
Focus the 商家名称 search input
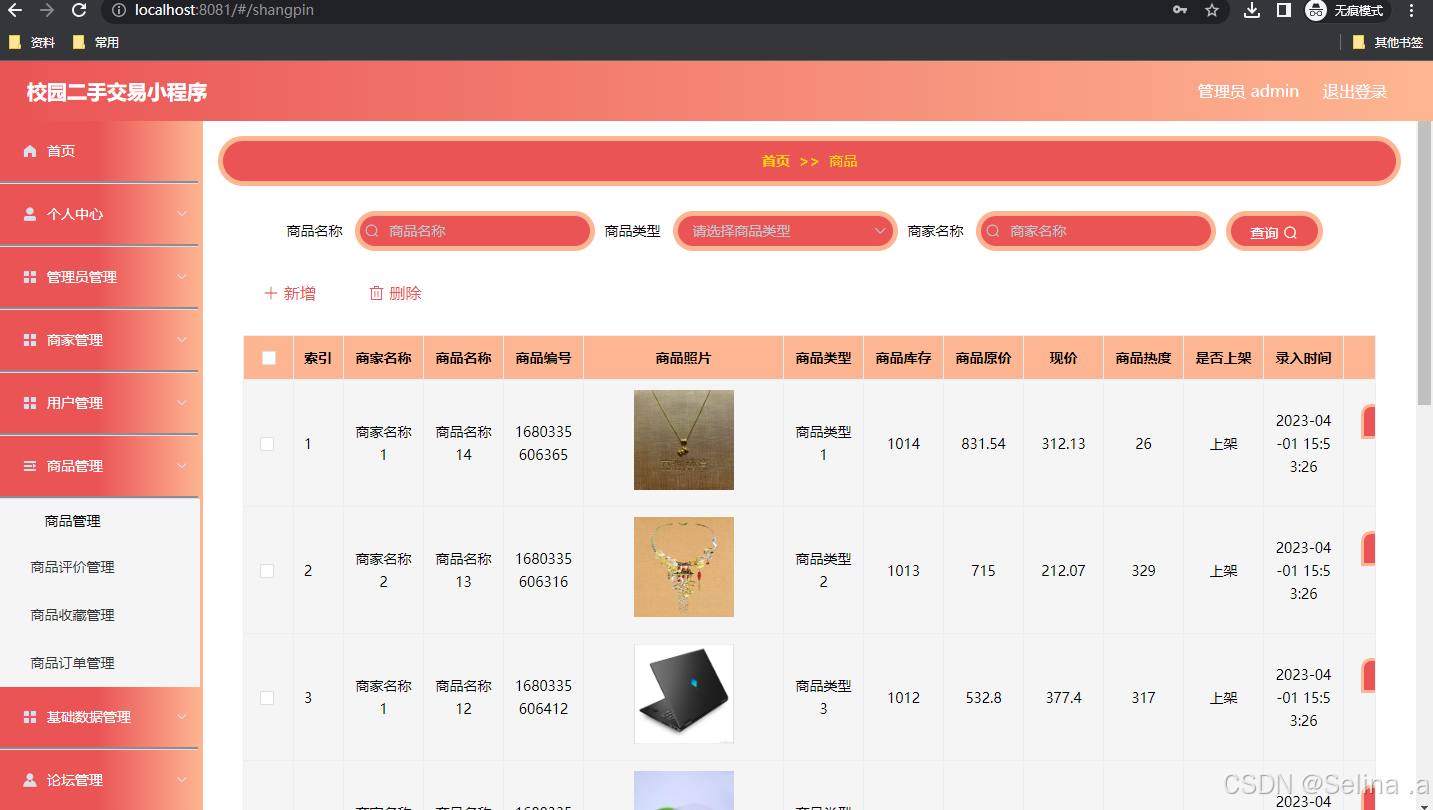(1096, 231)
